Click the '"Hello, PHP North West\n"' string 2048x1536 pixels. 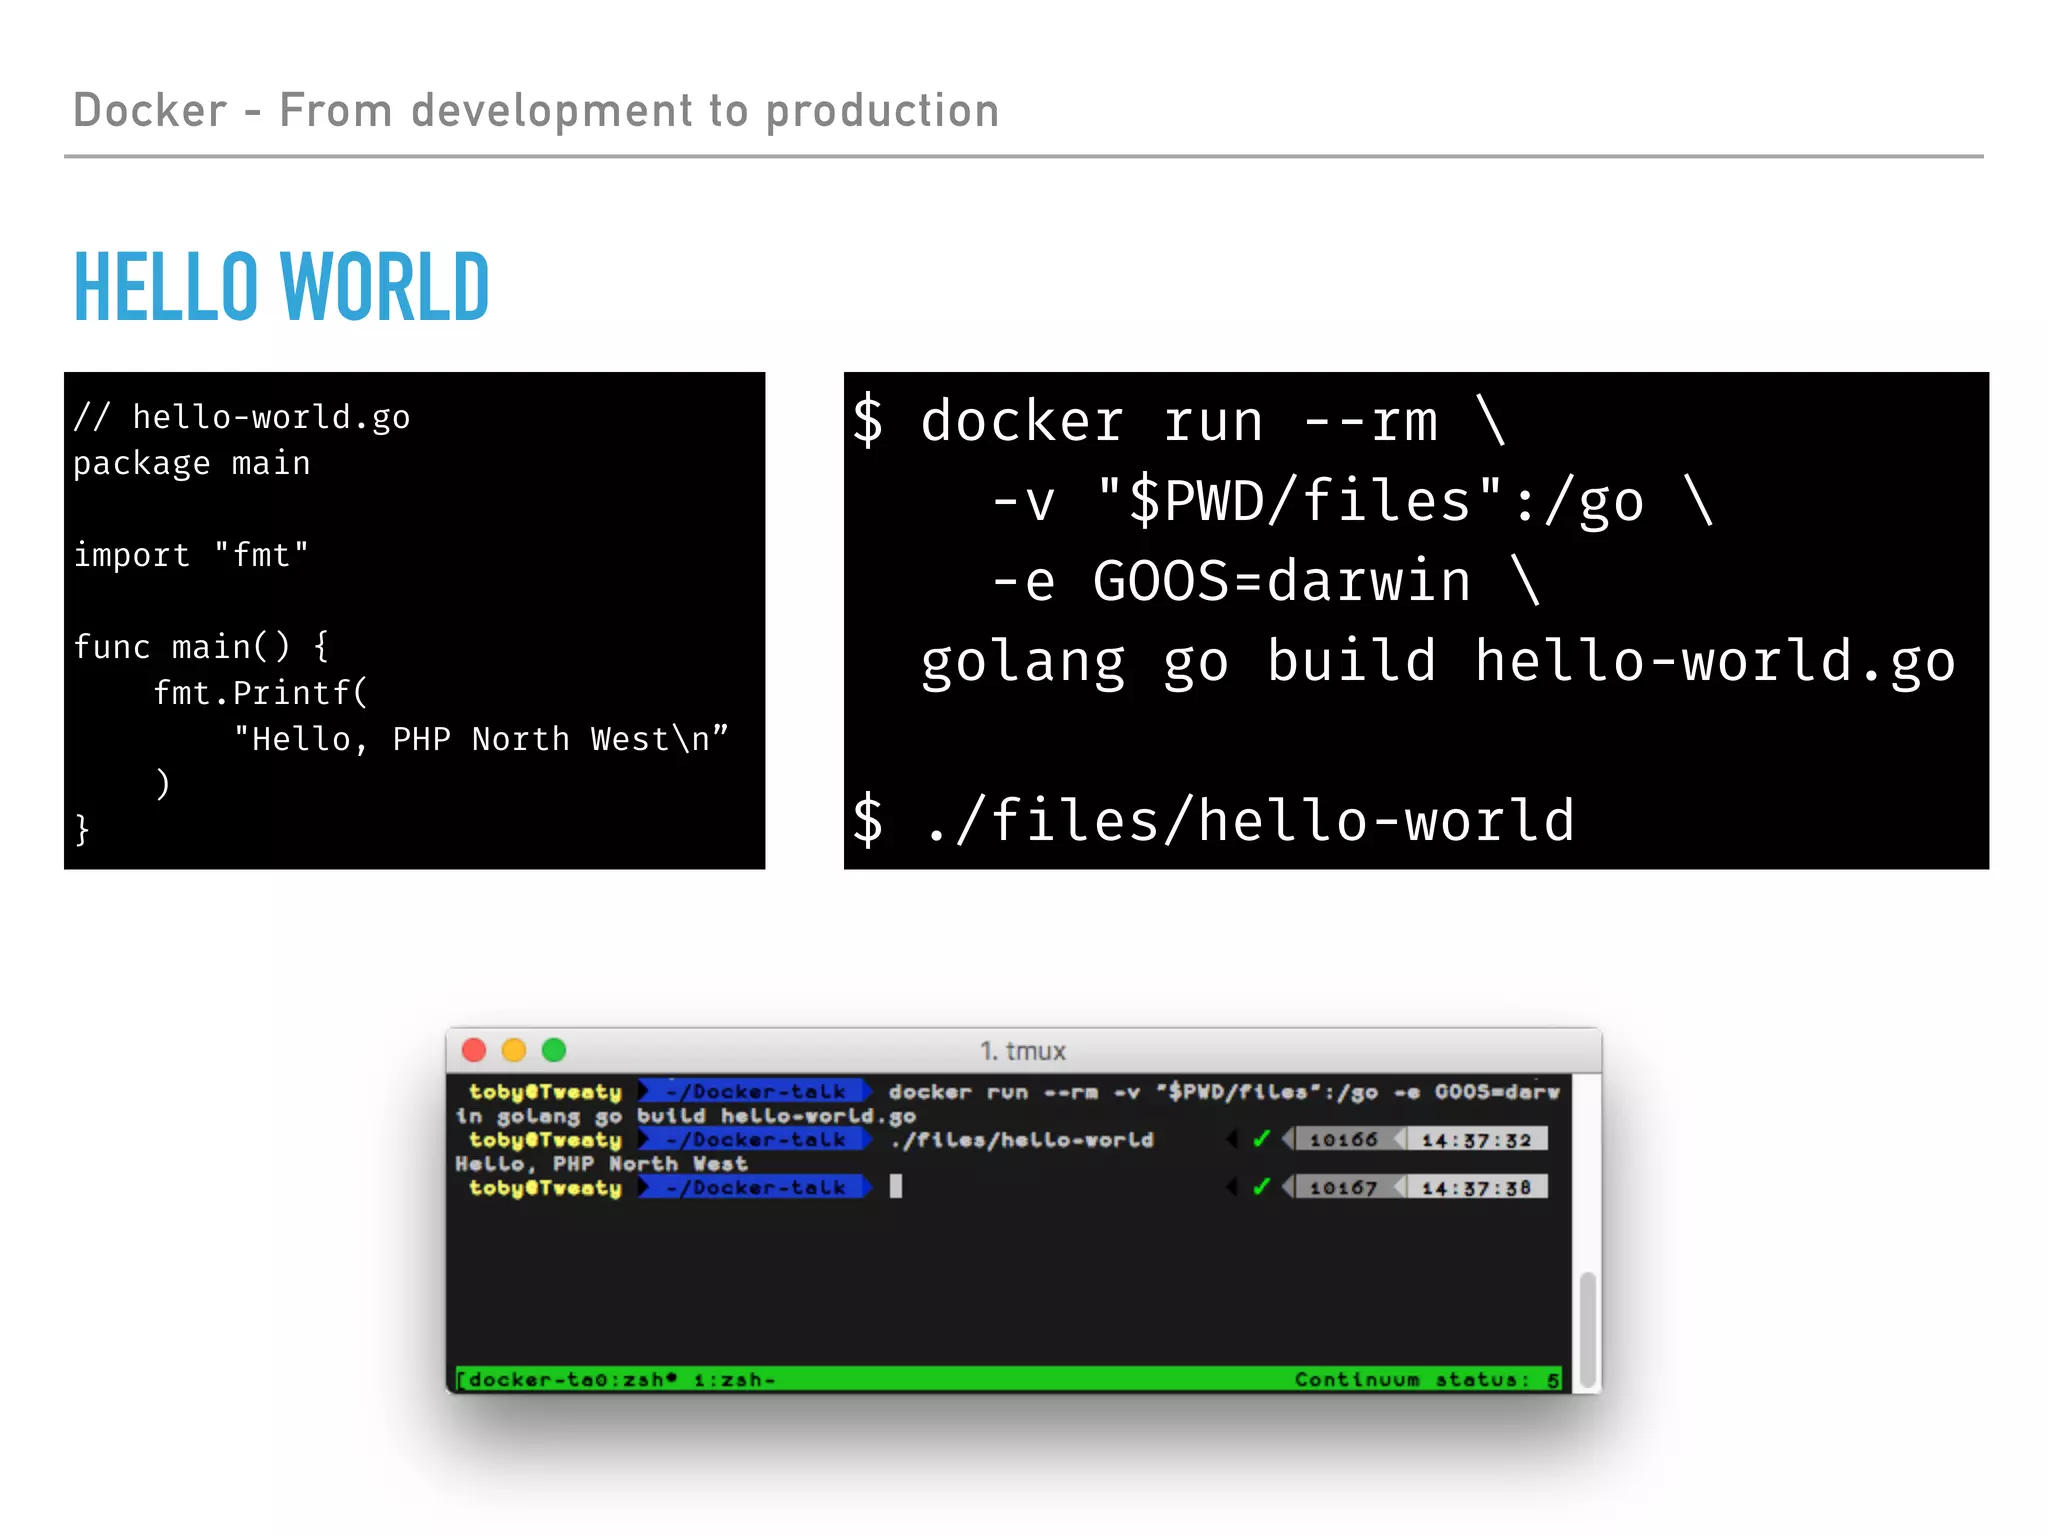(481, 739)
